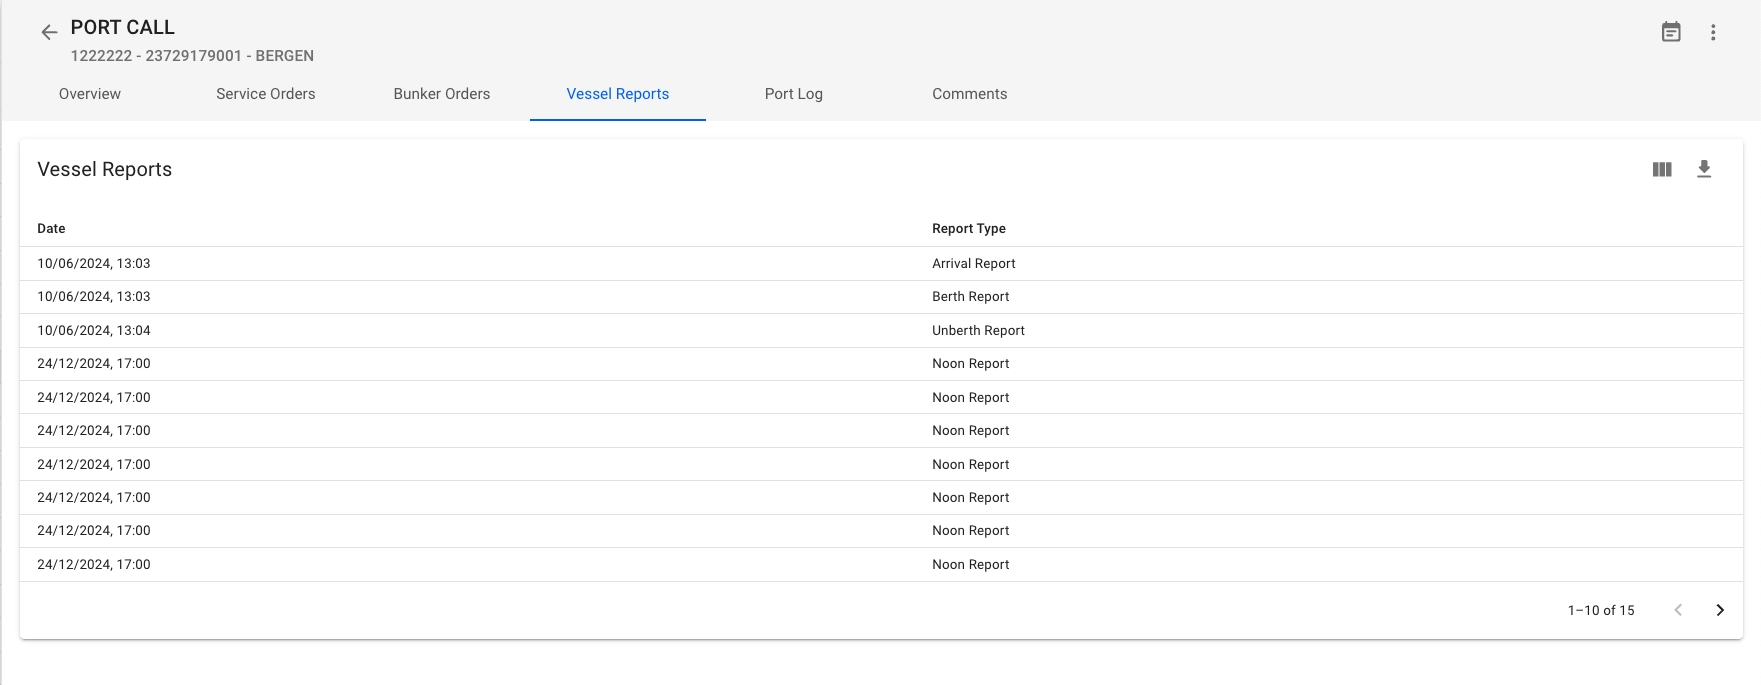
Task: Select the Bunker Orders tab
Action: (442, 94)
